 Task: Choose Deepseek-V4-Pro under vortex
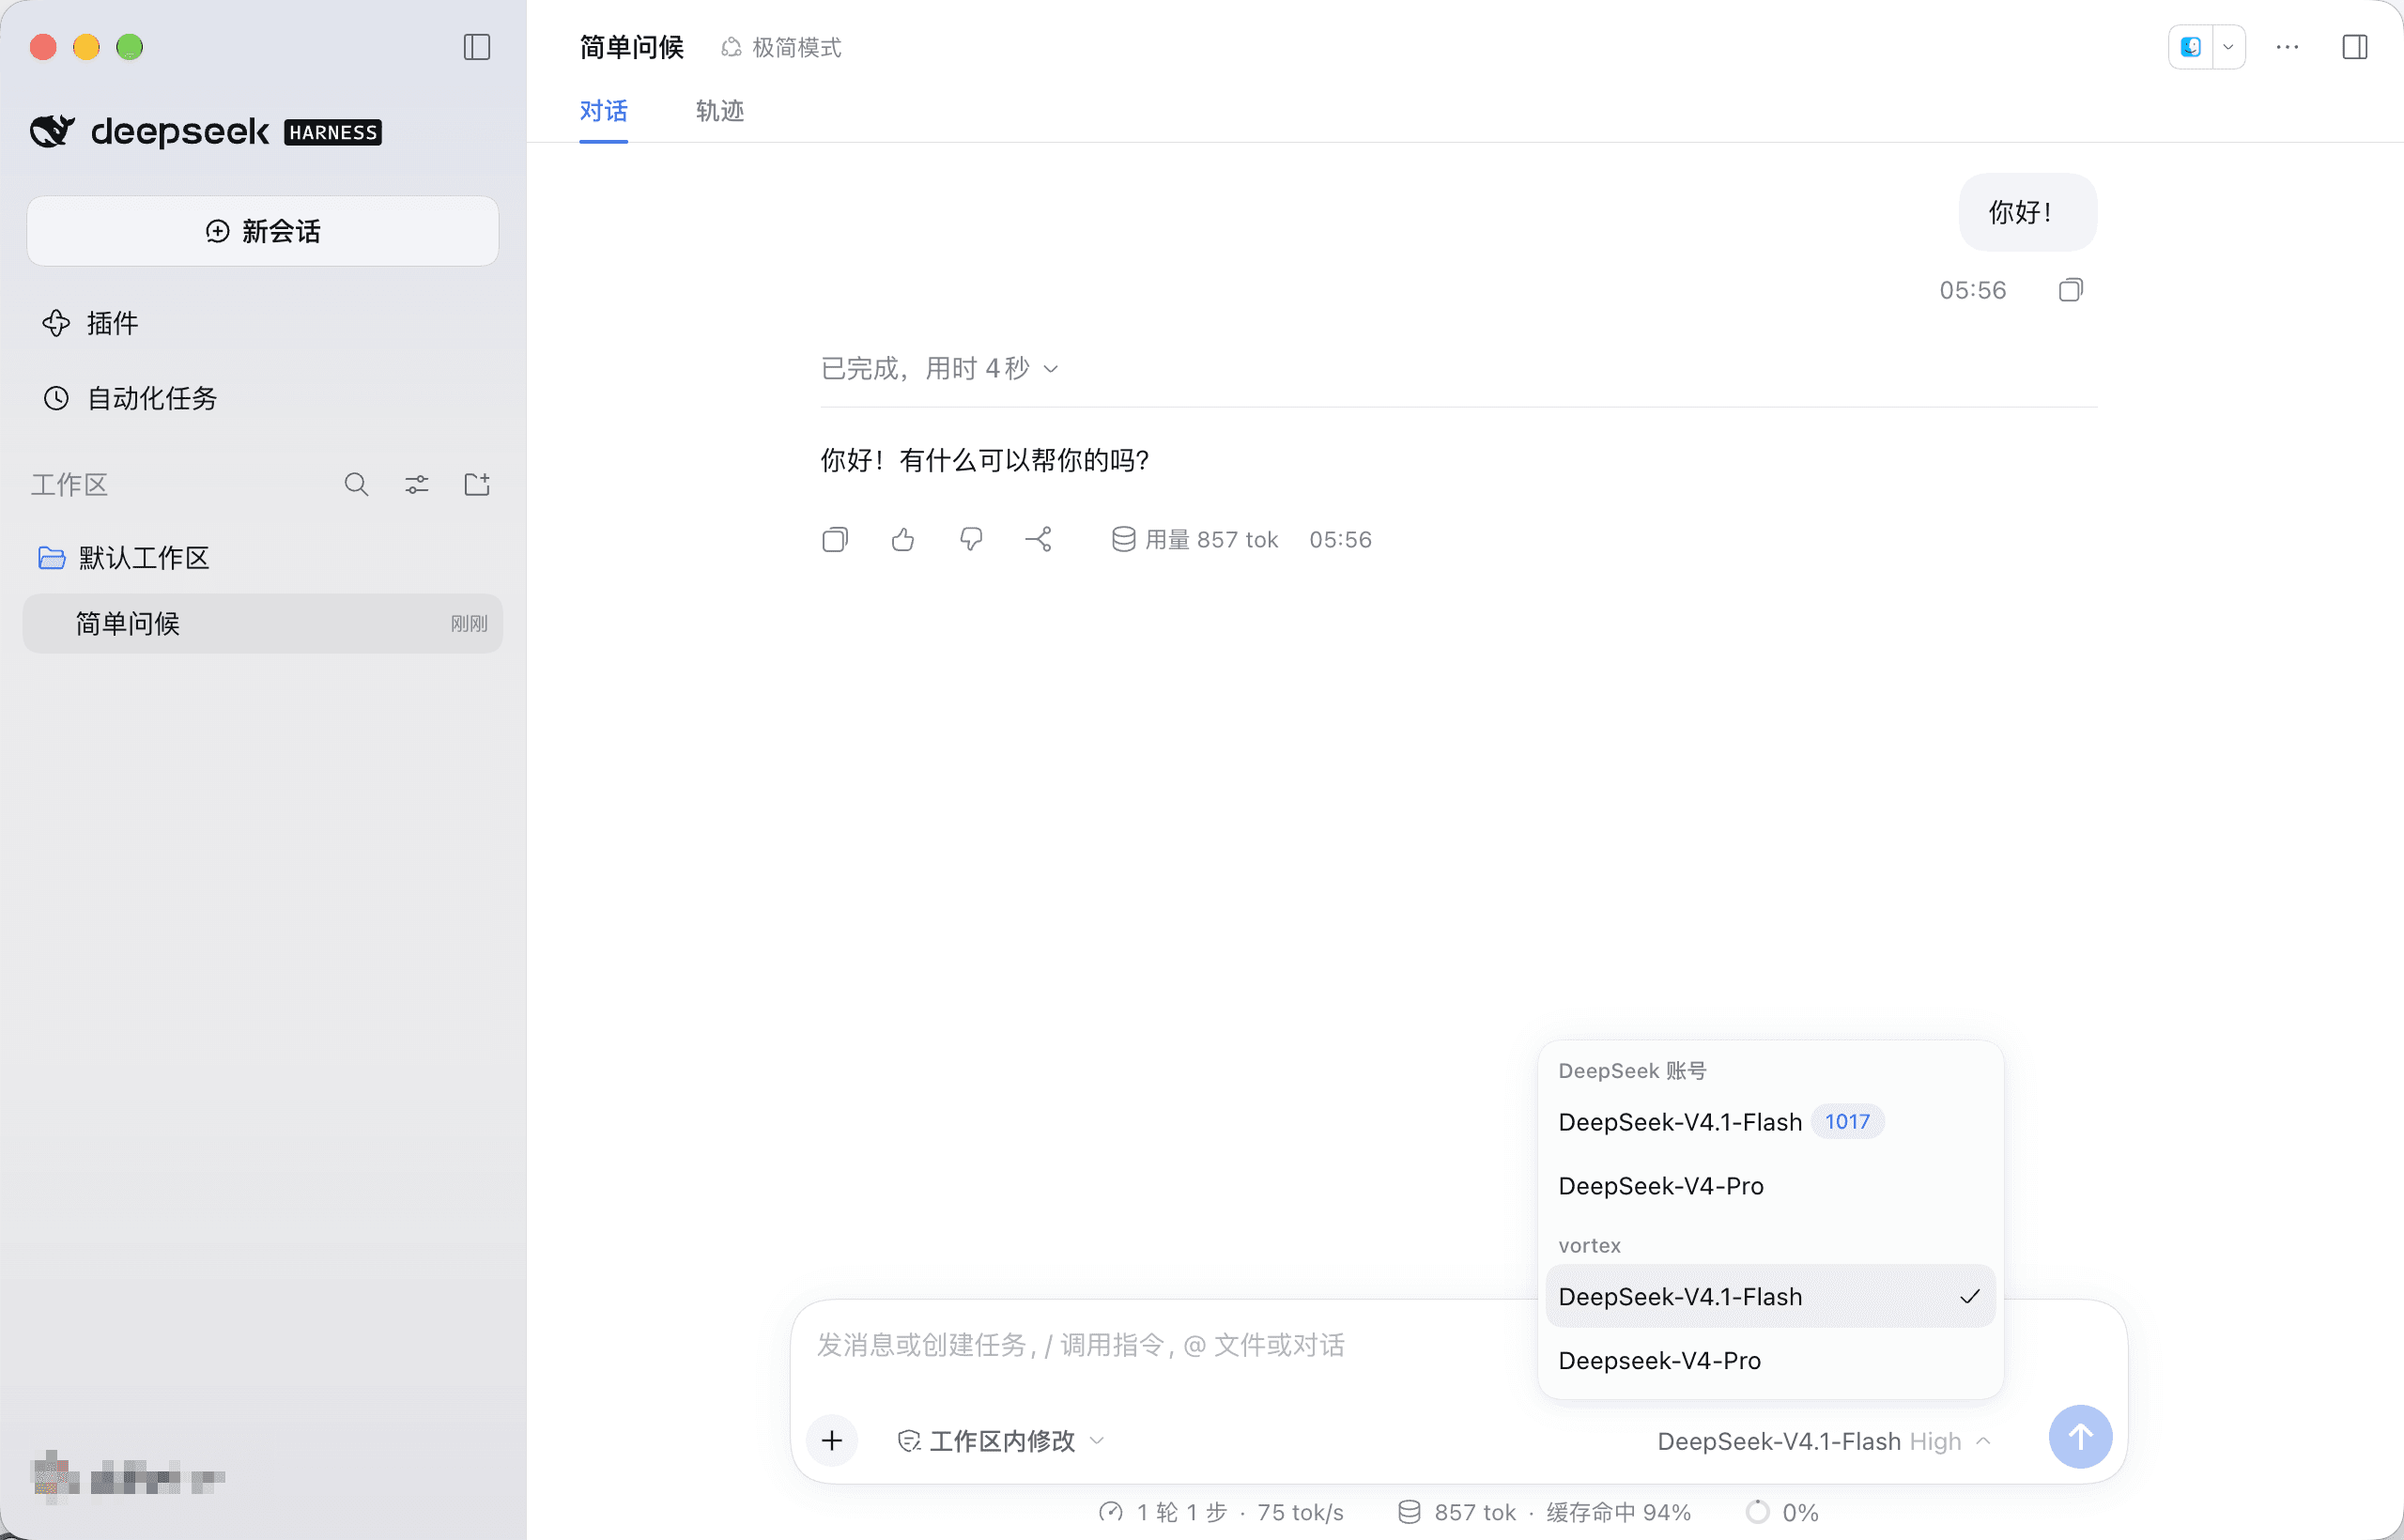tap(1770, 1361)
